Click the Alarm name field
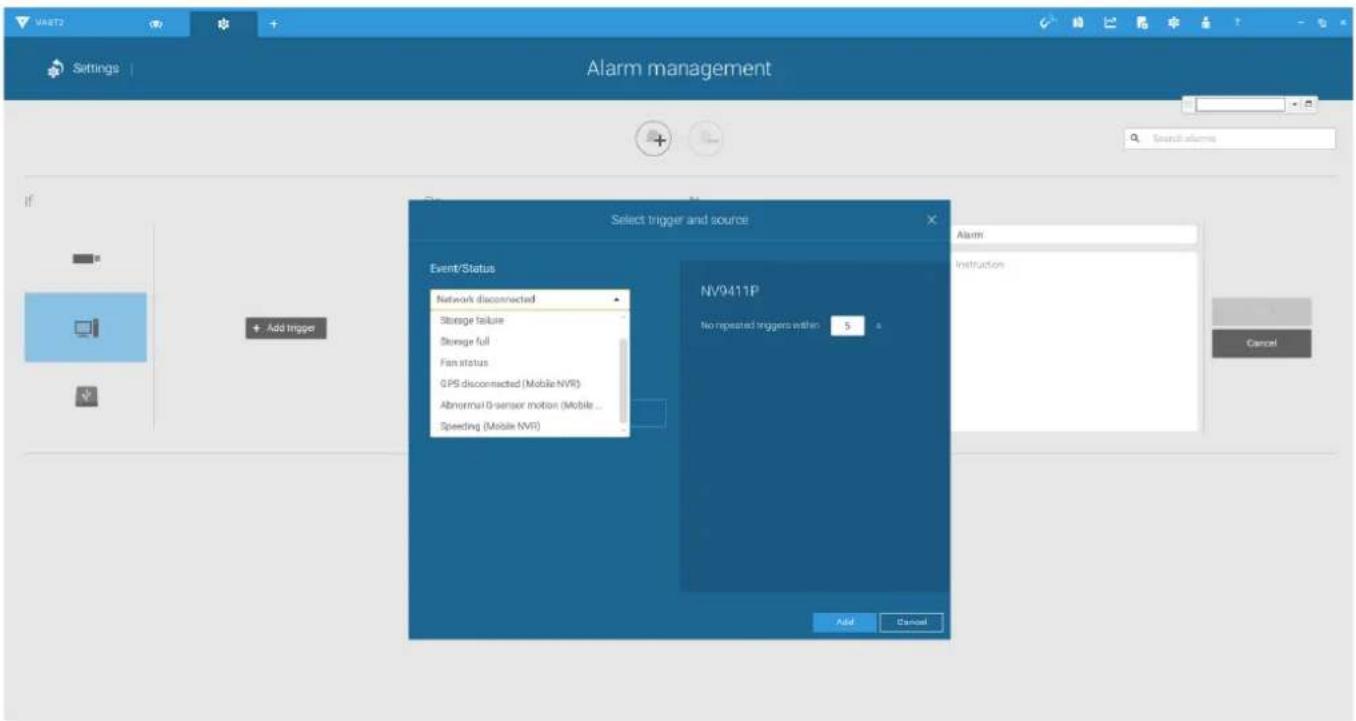Image resolution: width=1356 pixels, height=721 pixels. (x=1074, y=235)
